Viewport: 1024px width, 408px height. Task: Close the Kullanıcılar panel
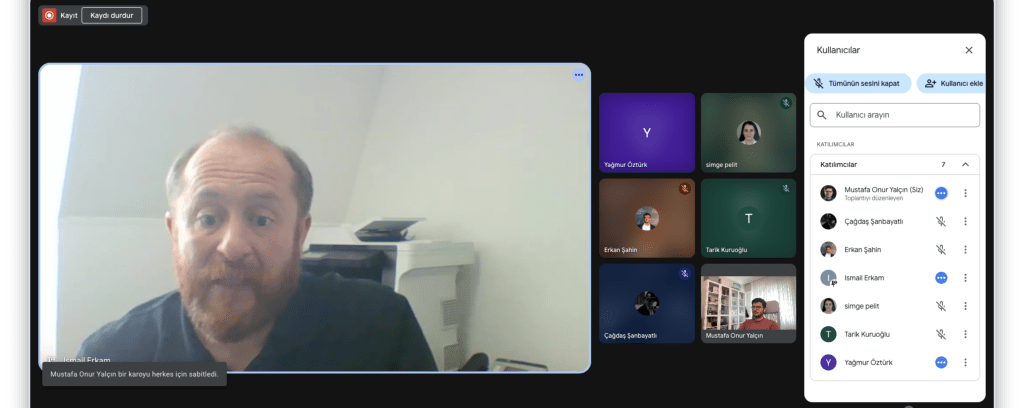[968, 50]
